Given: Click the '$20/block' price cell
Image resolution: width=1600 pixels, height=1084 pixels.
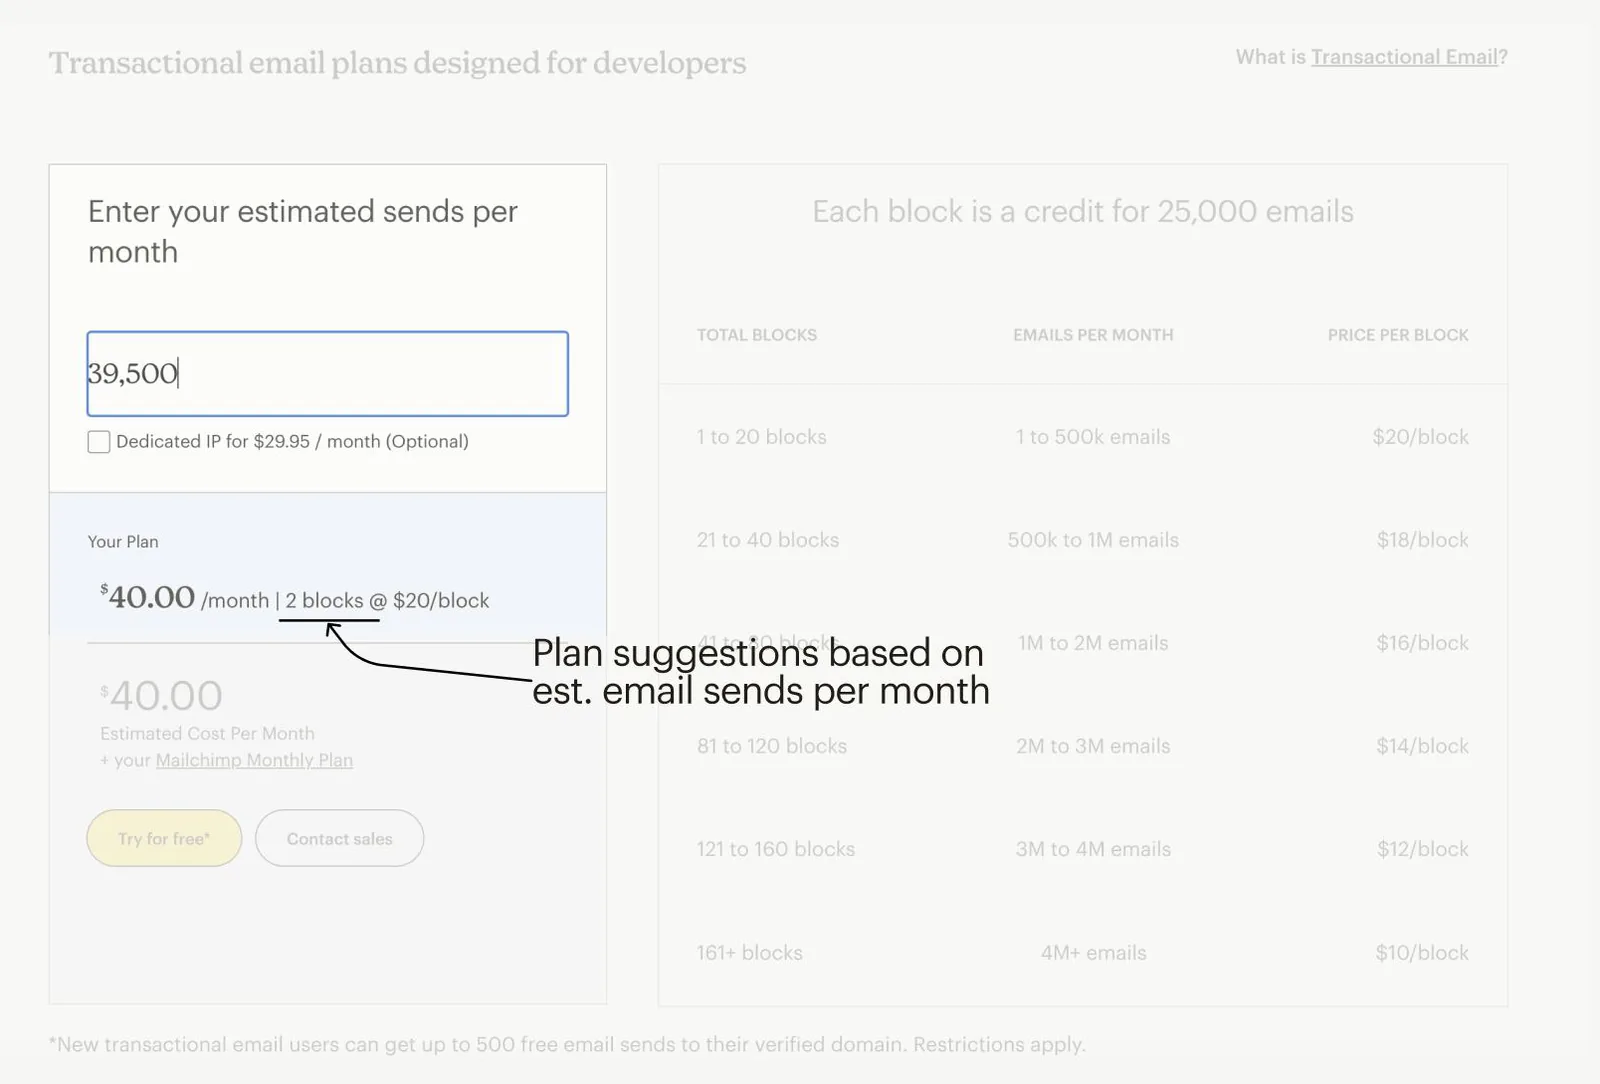Looking at the screenshot, I should pos(1421,437).
